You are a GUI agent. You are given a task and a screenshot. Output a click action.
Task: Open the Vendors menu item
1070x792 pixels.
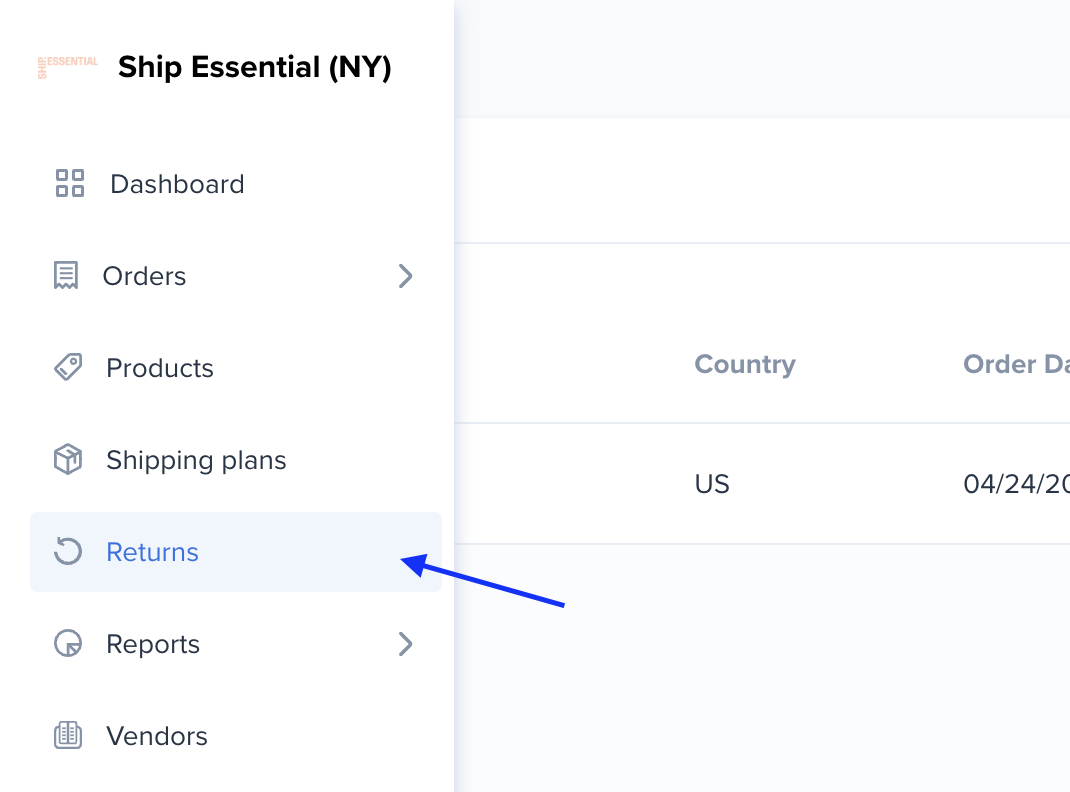click(236, 735)
